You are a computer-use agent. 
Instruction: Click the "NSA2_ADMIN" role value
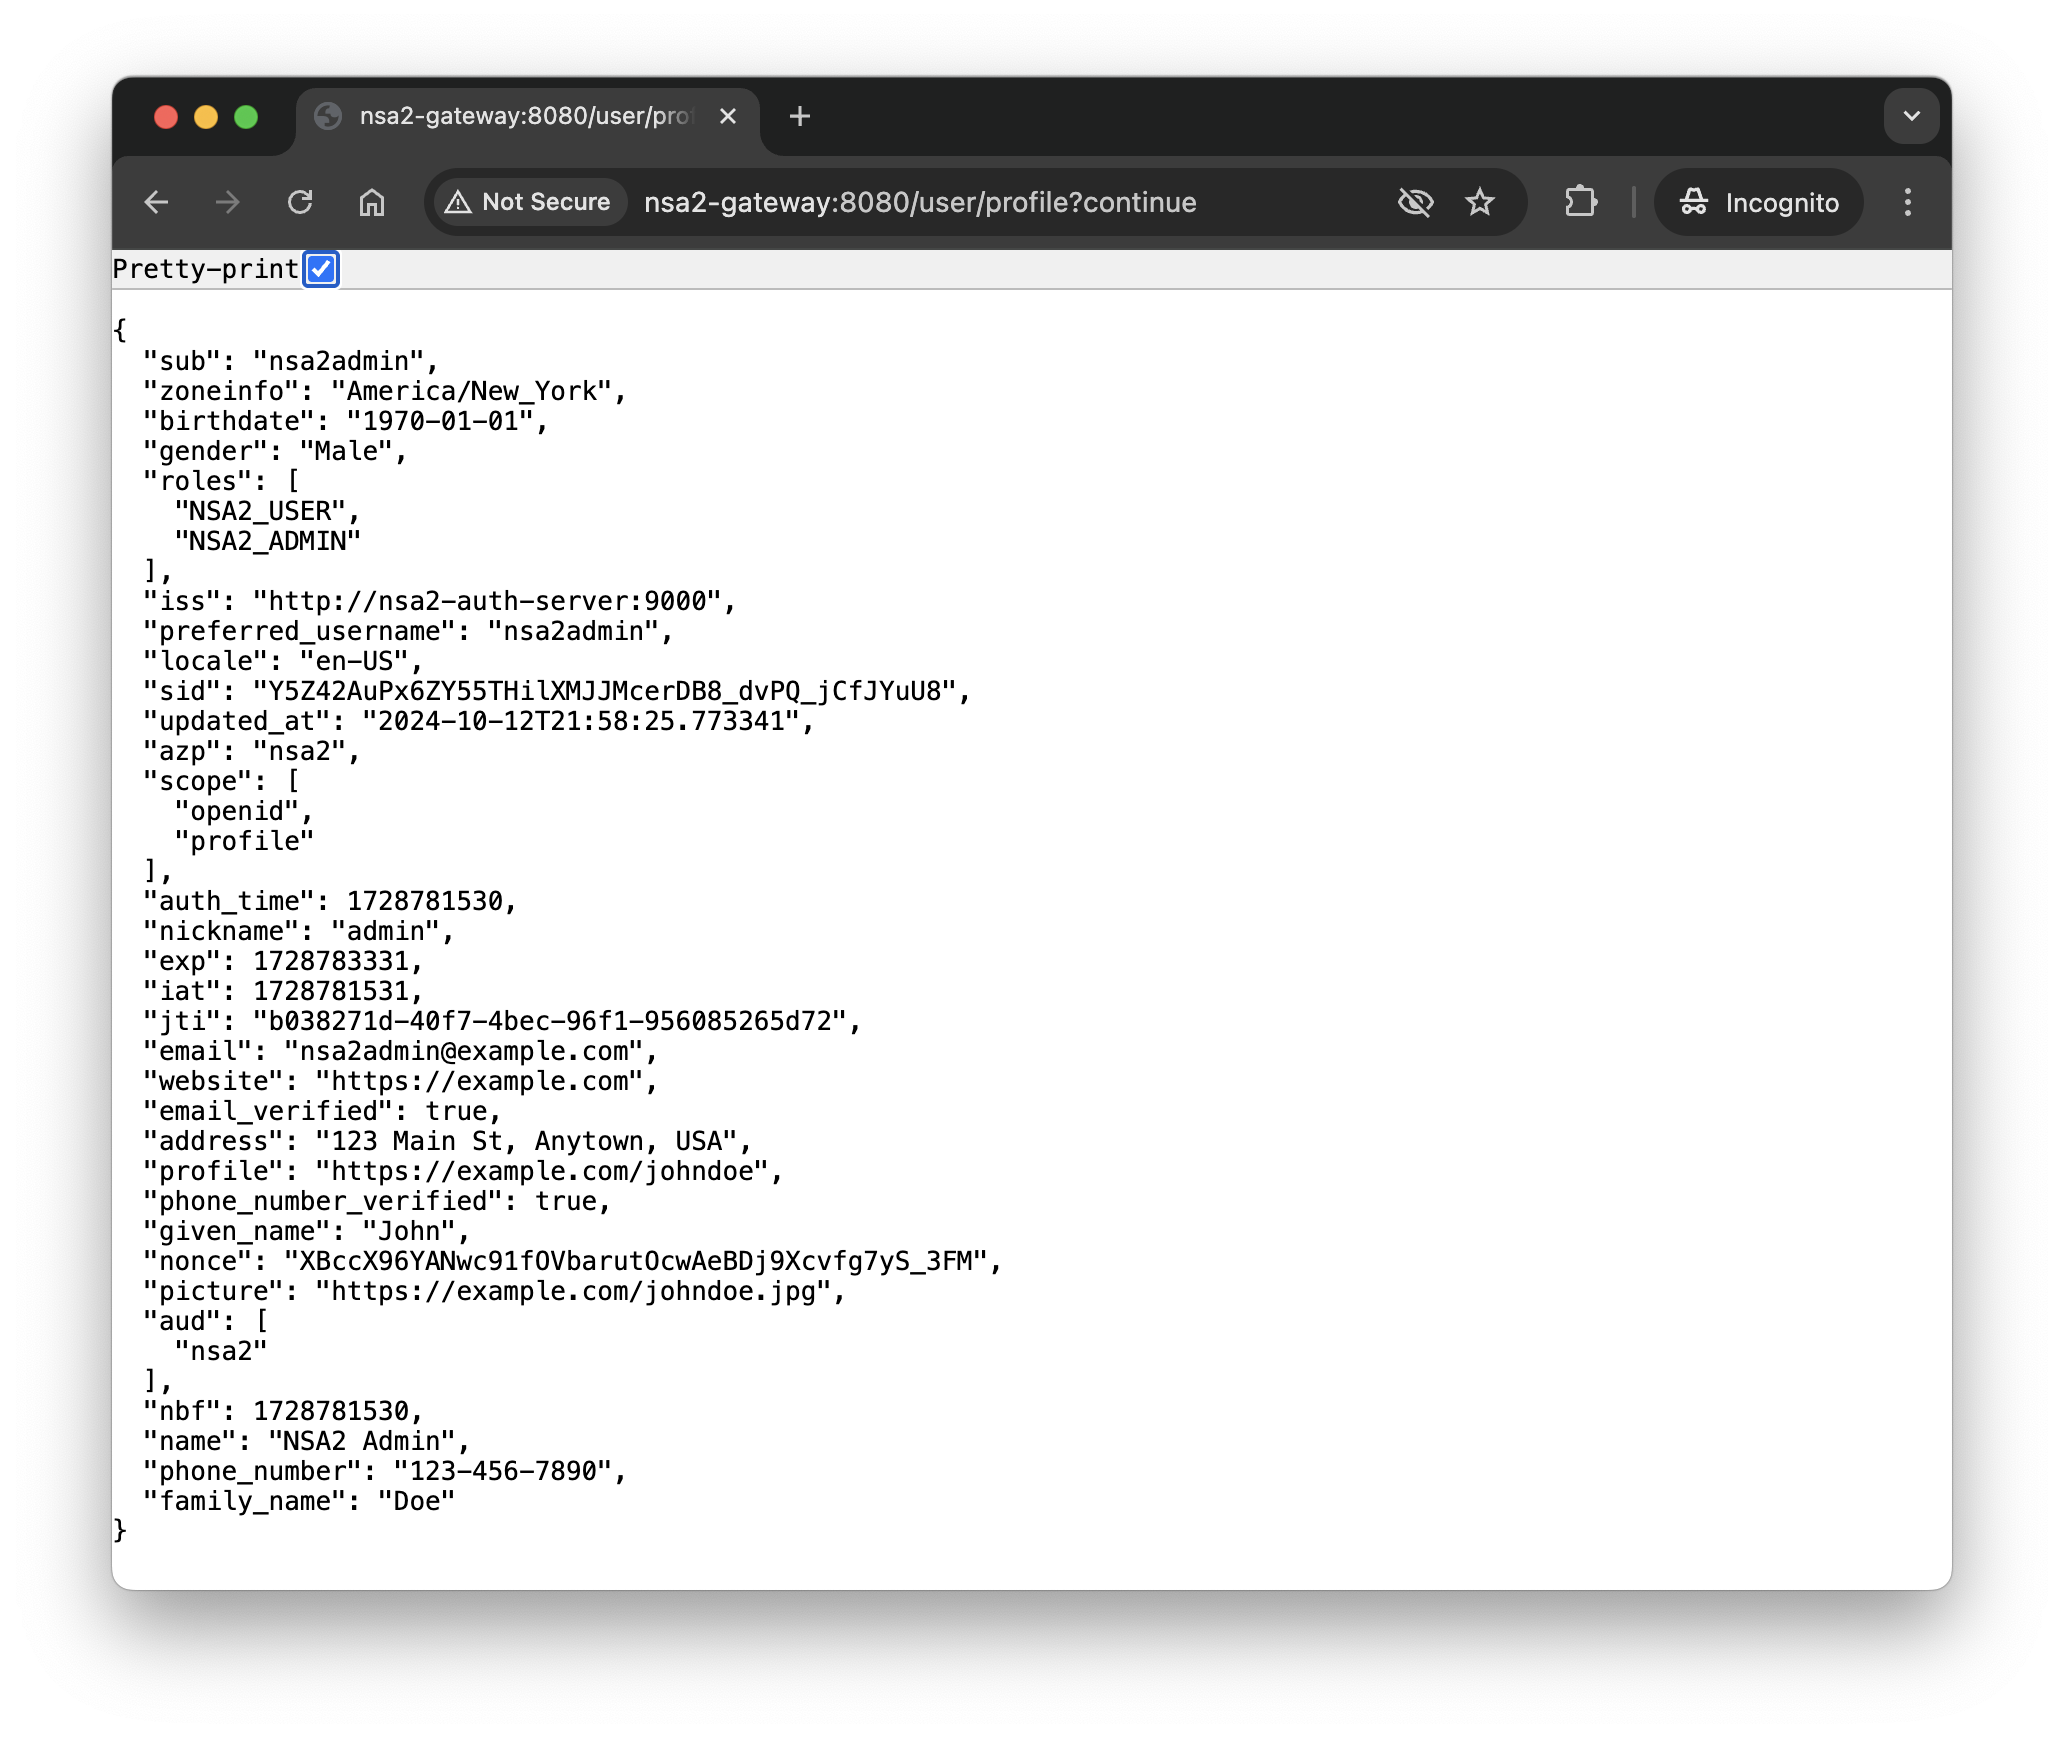[x=268, y=541]
